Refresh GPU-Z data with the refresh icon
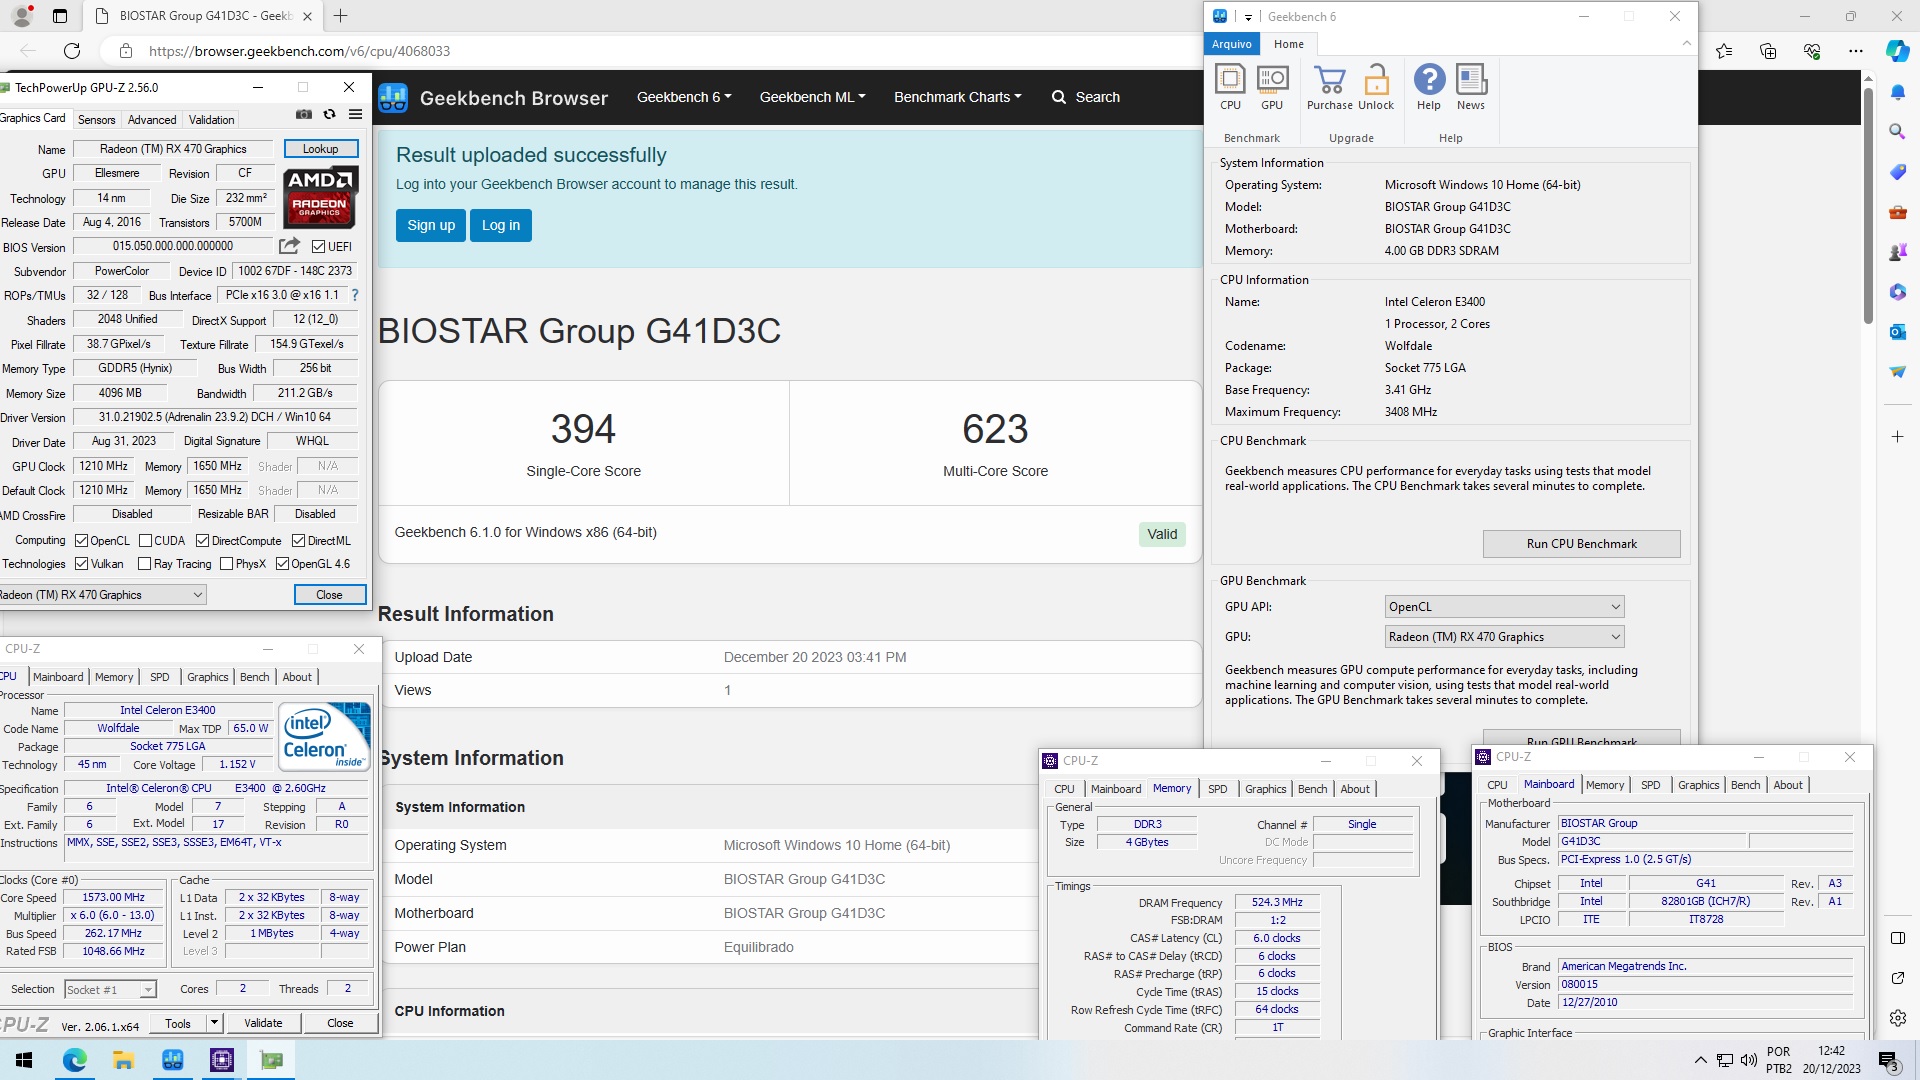 329,115
